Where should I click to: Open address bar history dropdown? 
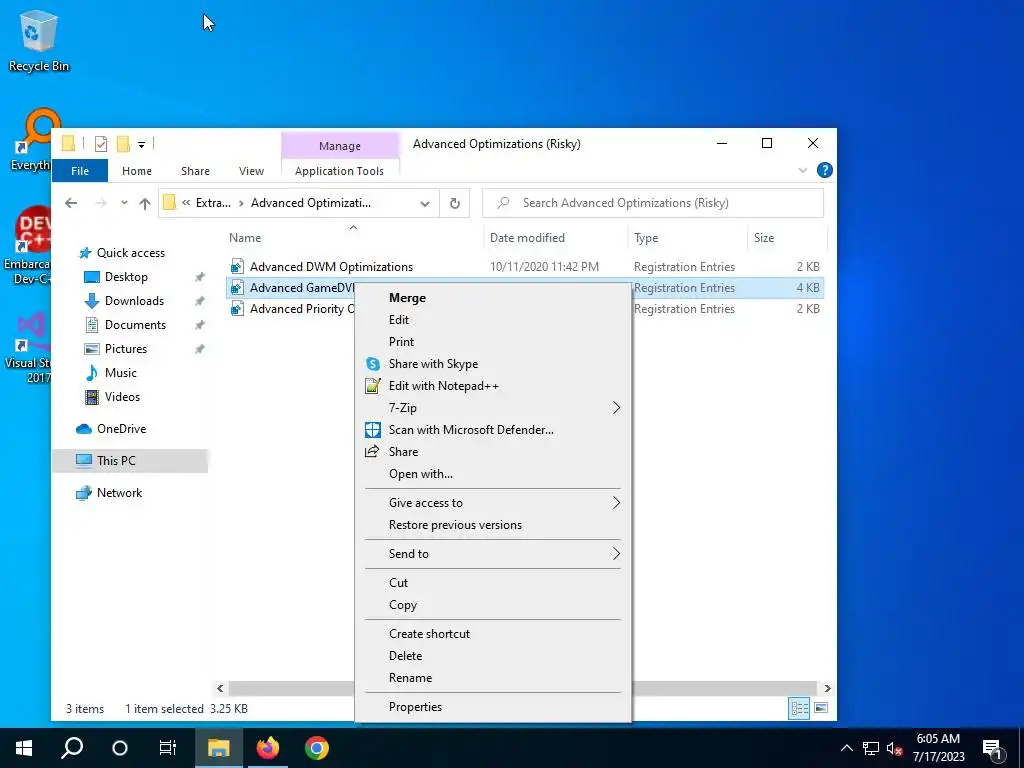coord(424,203)
